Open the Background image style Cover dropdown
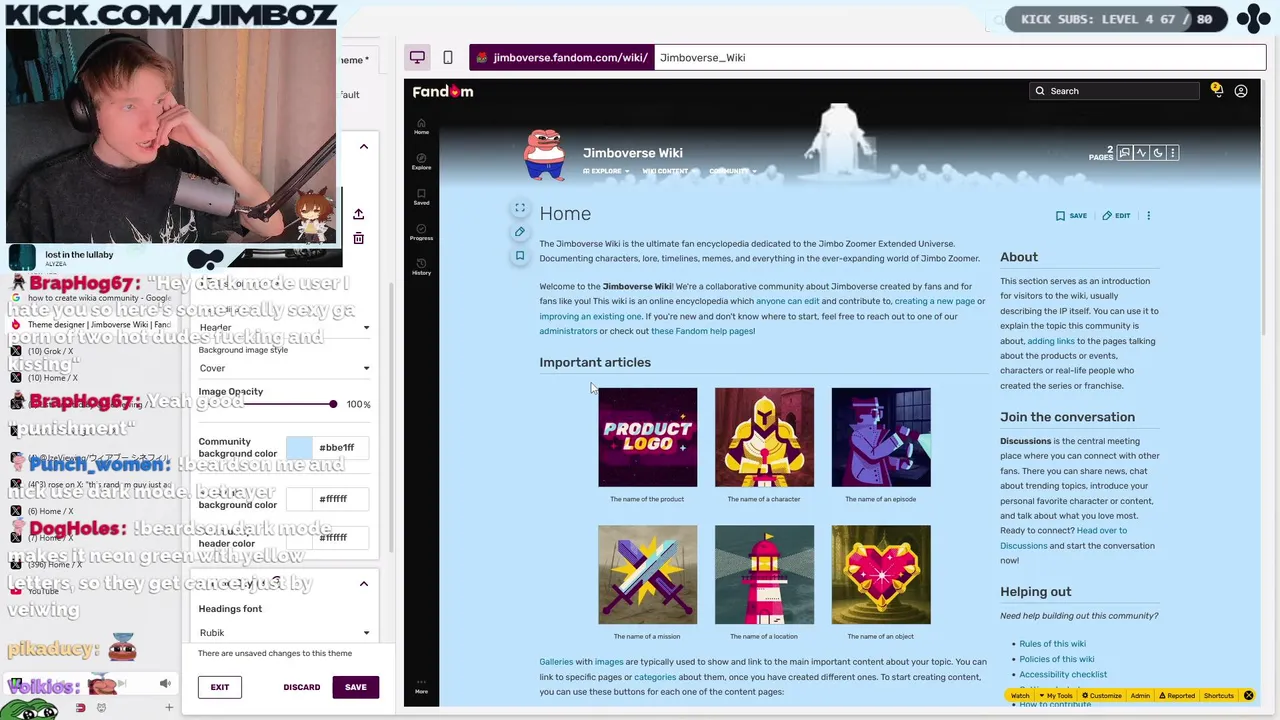The width and height of the screenshot is (1280, 720). [x=284, y=368]
